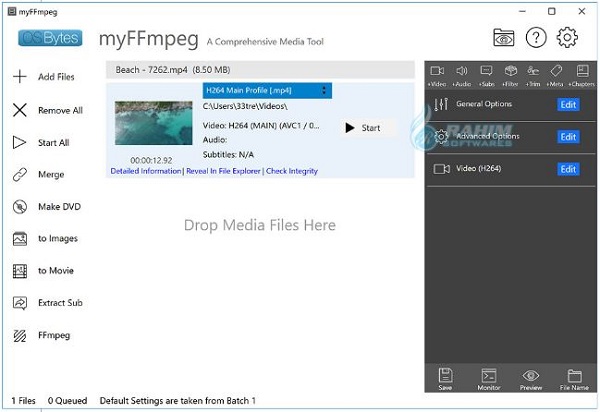Open help with the question mark icon
Image resolution: width=600 pixels, height=412 pixels.
(x=536, y=37)
